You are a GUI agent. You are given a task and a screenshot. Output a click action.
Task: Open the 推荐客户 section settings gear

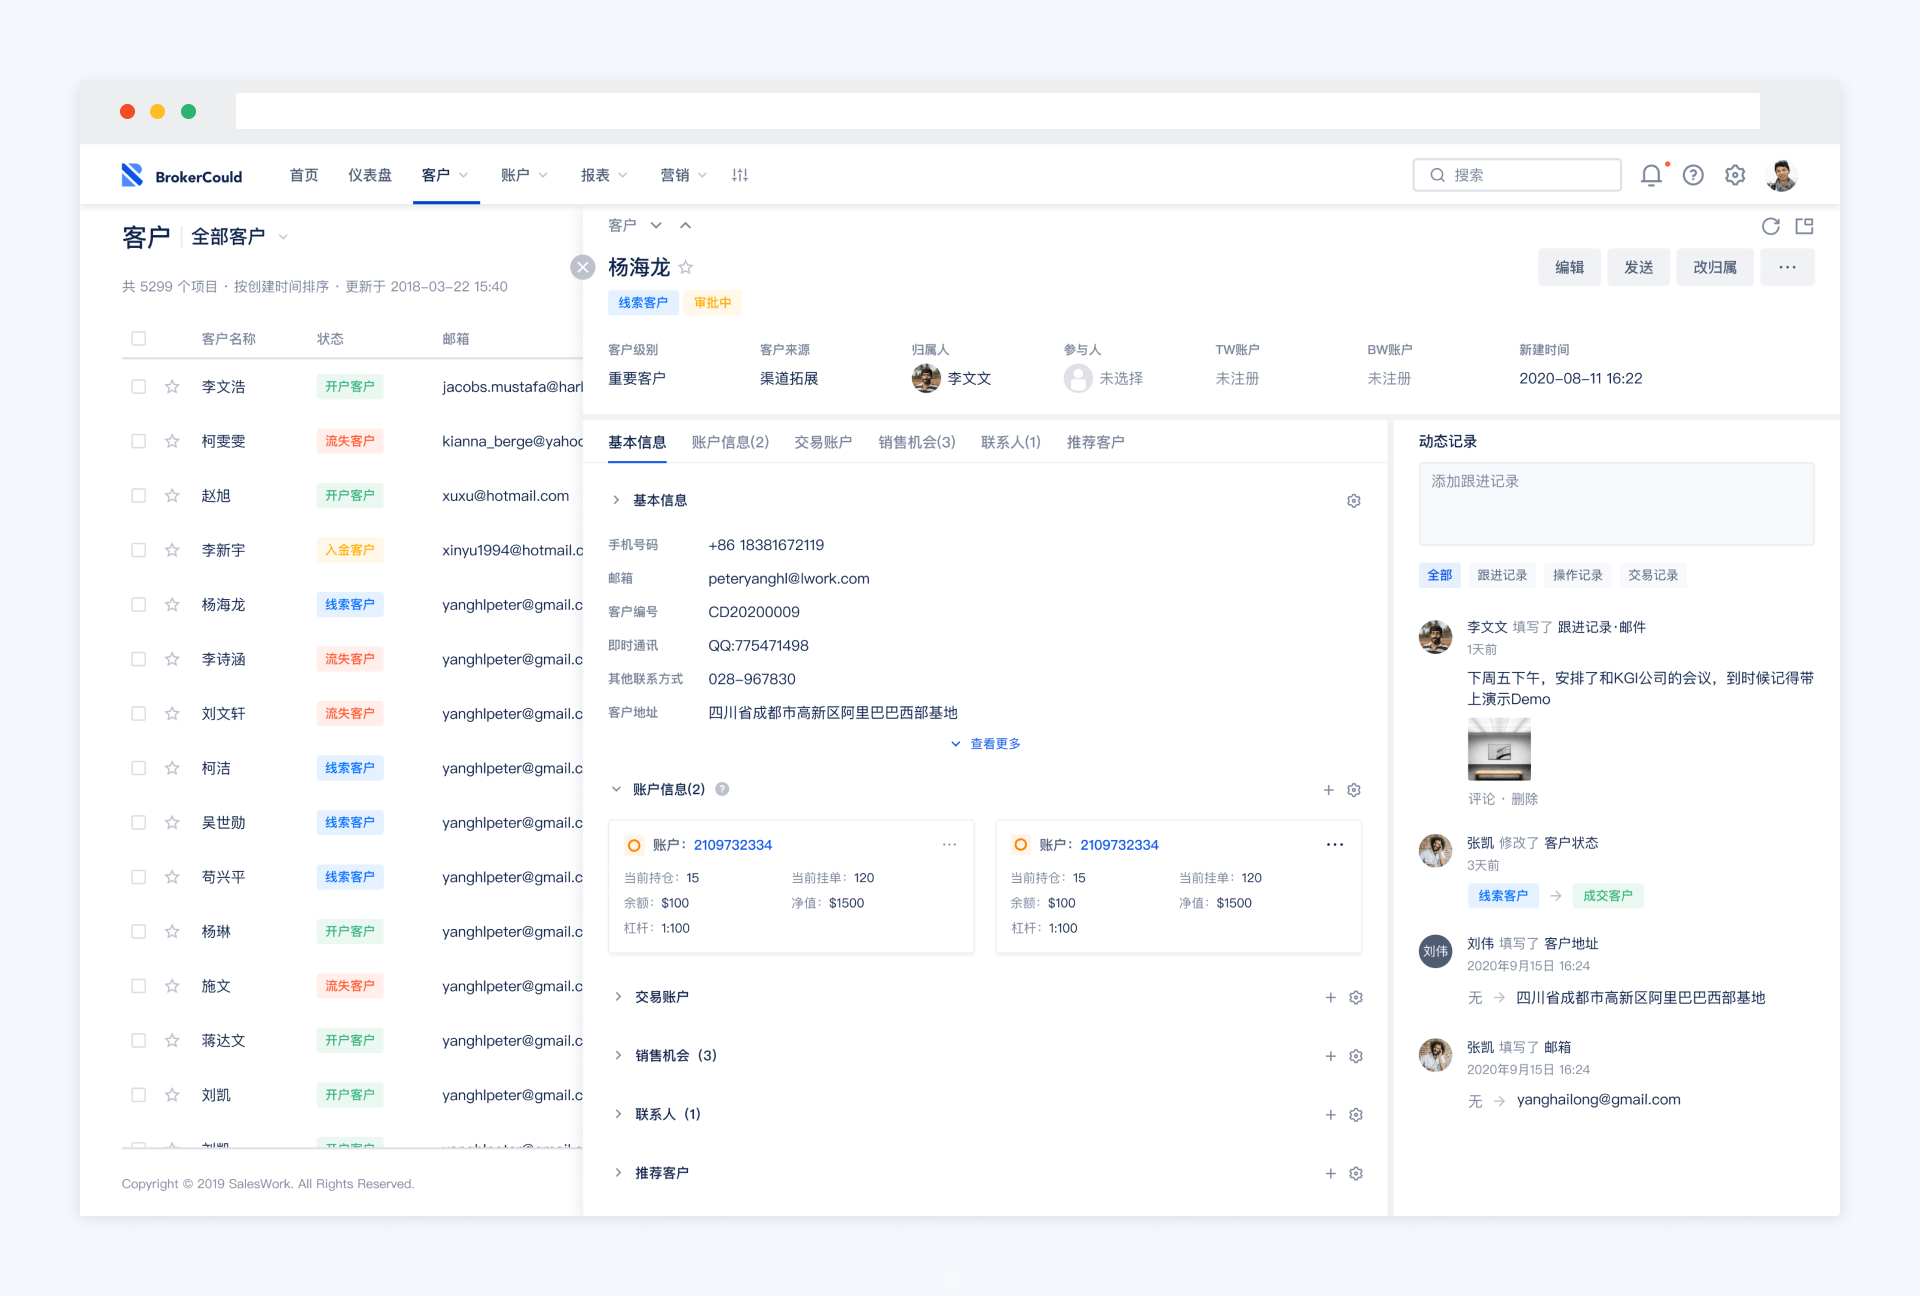coord(1356,1173)
